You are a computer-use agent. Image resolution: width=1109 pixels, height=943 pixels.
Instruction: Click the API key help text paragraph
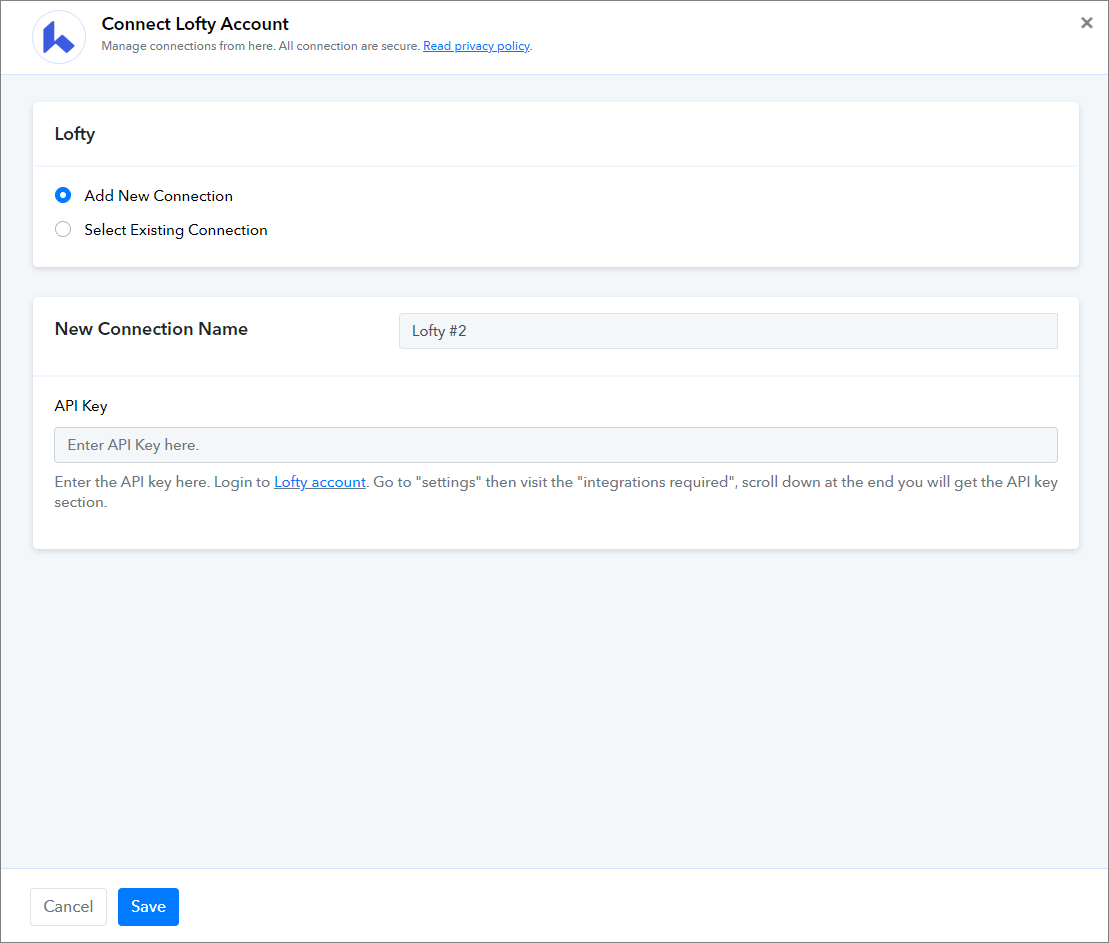coord(556,492)
